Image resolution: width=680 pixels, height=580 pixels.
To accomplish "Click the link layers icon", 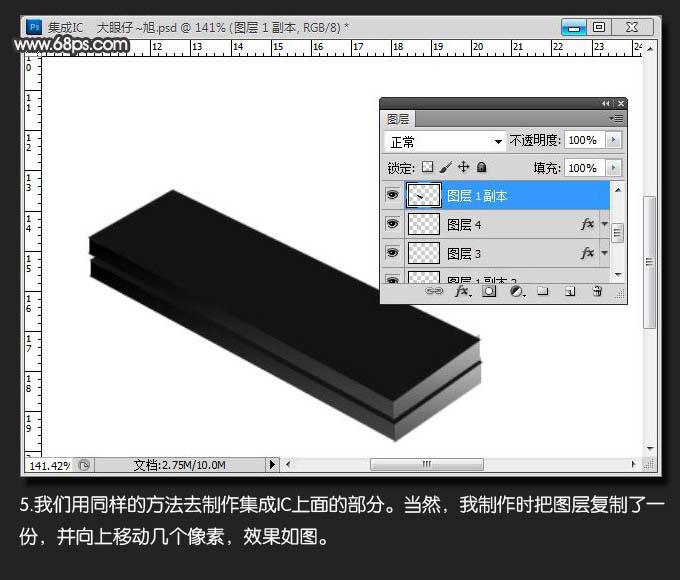I will (434, 291).
